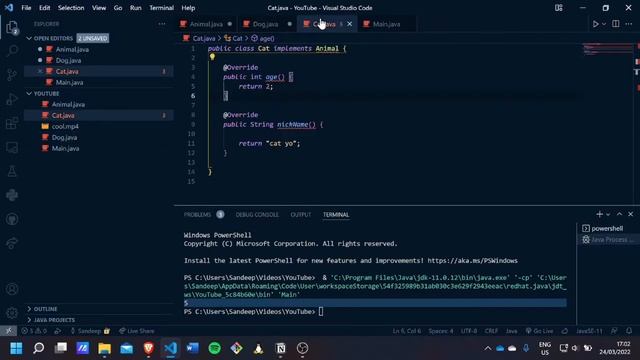Screen dimensions: 640x360
Task: Open the Python icon in activity bar
Action: point(12,195)
